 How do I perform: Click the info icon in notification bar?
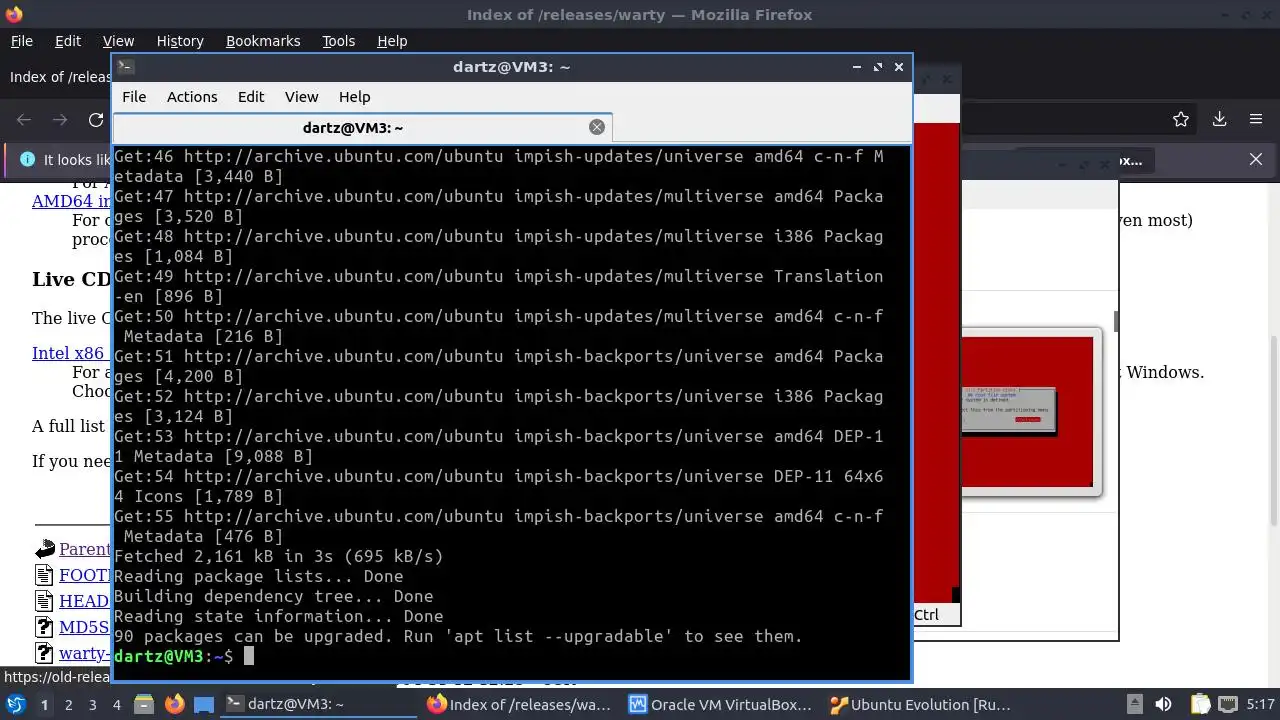(26, 159)
